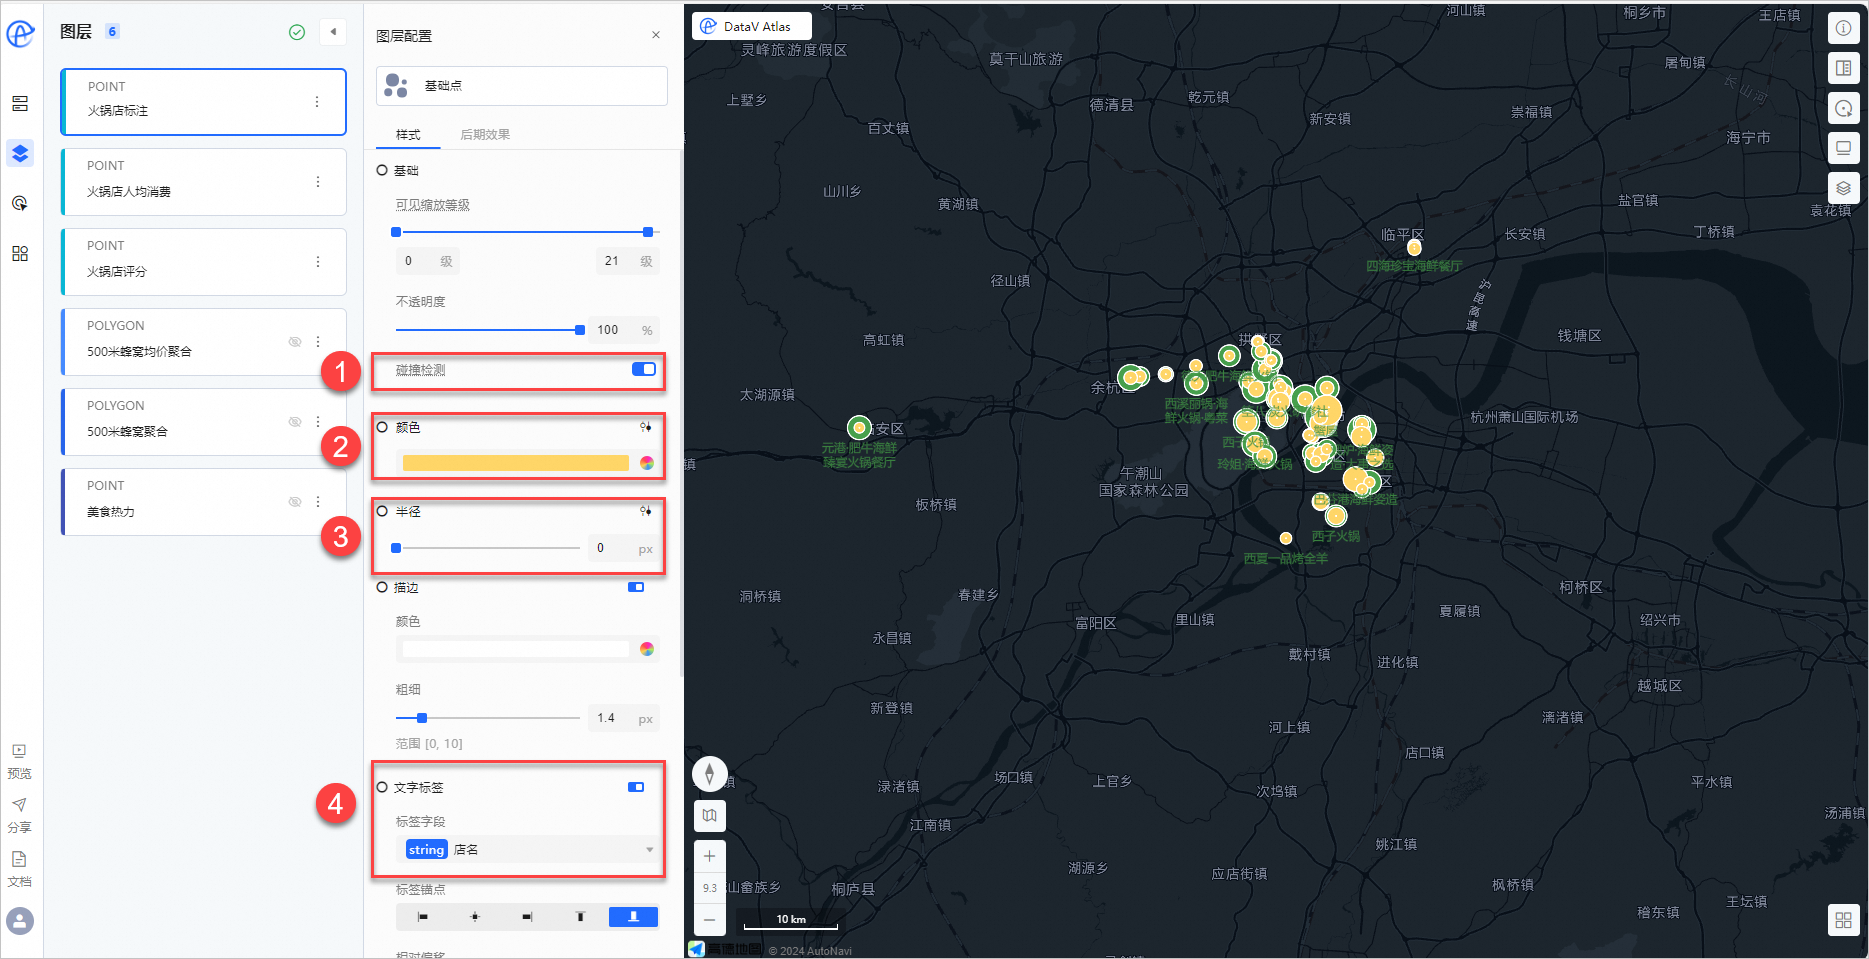Open more options for 火锅店标注 layer
The image size is (1869, 959).
pyautogui.click(x=317, y=102)
